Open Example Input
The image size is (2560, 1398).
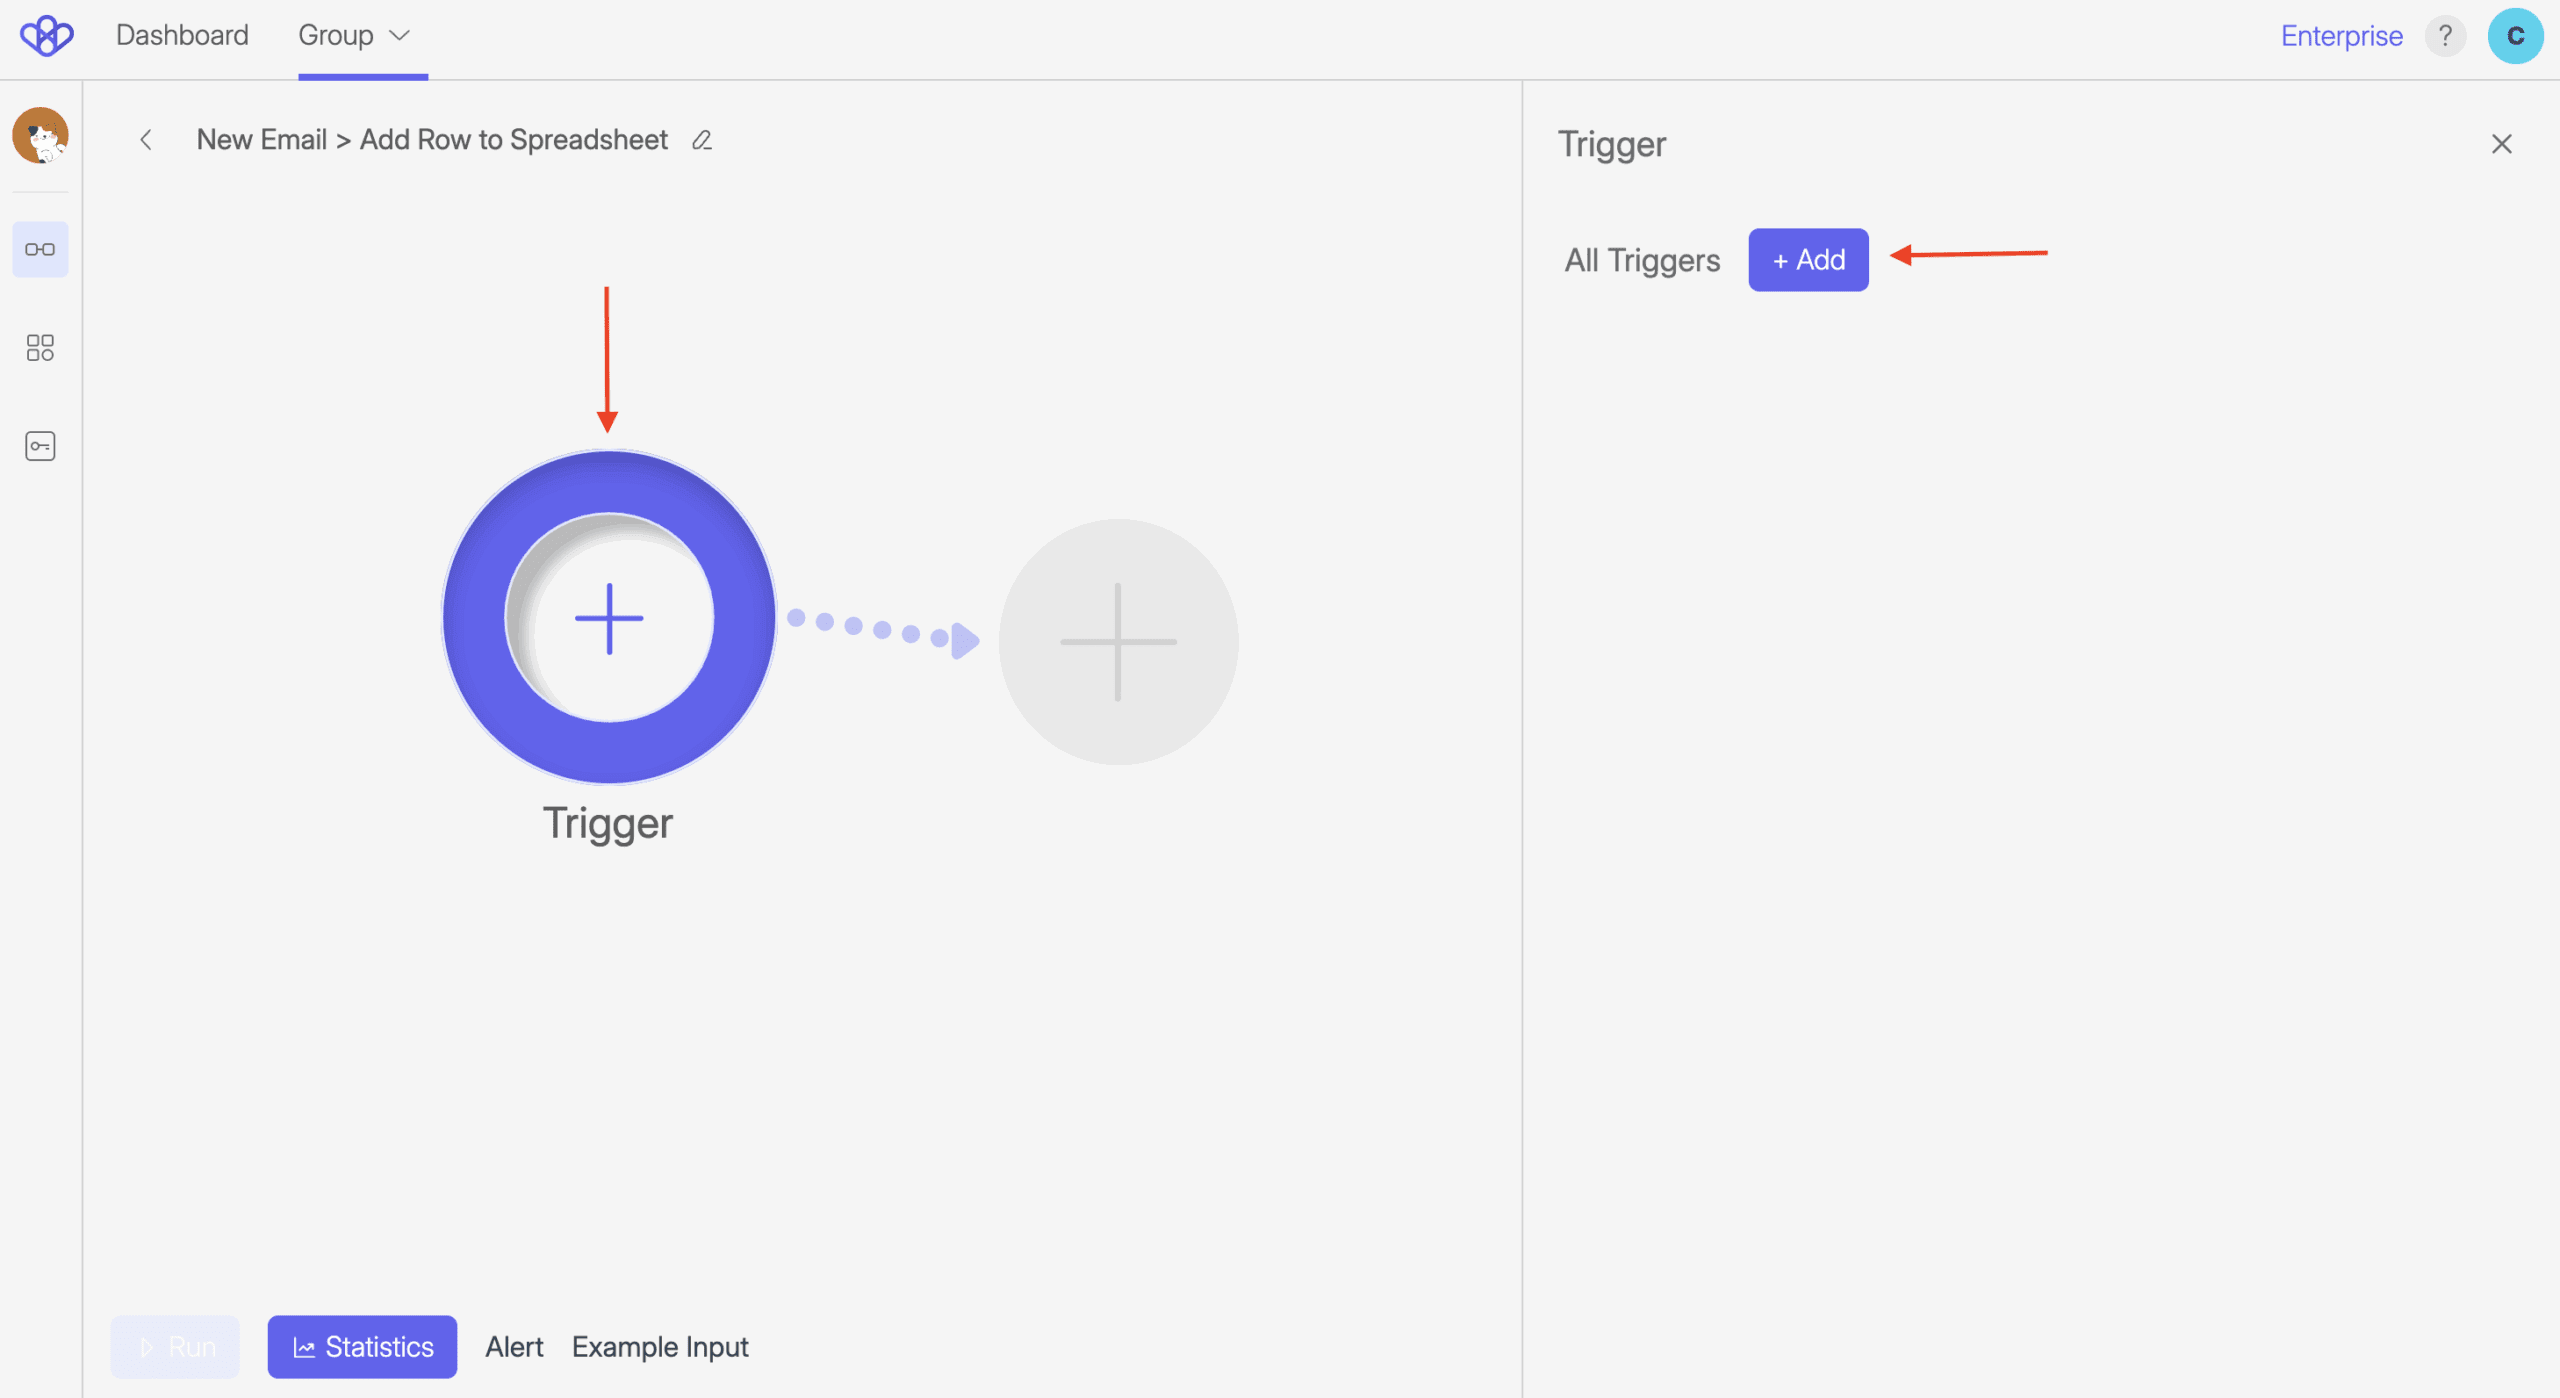click(x=660, y=1347)
